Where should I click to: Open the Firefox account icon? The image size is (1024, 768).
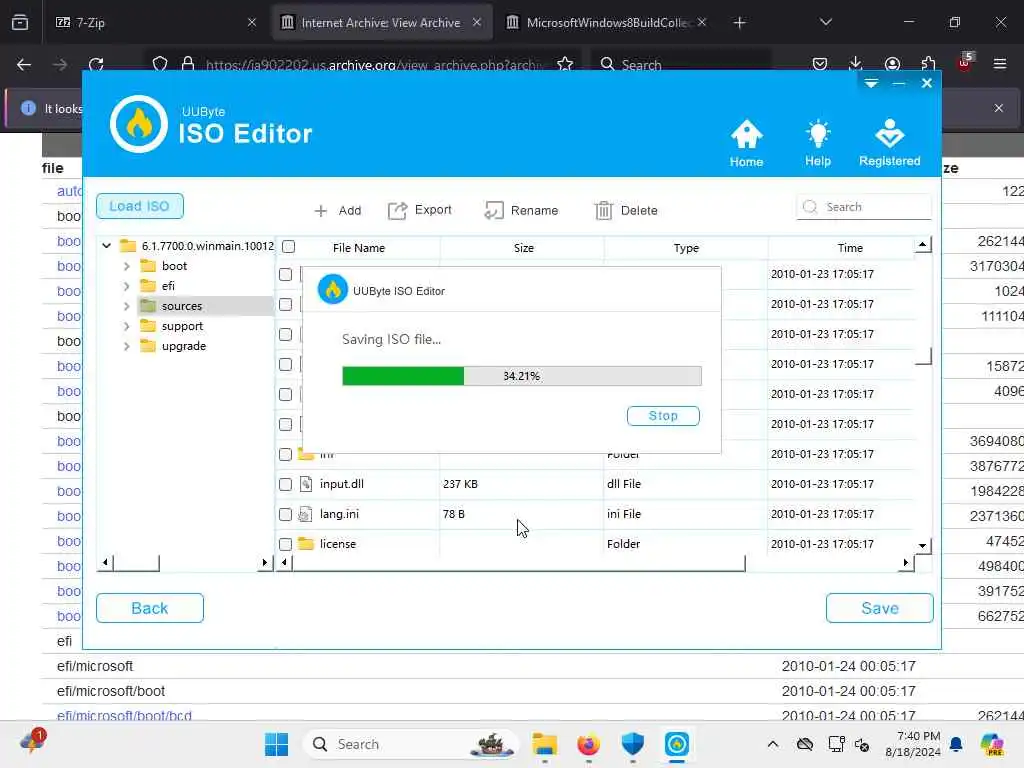click(892, 64)
